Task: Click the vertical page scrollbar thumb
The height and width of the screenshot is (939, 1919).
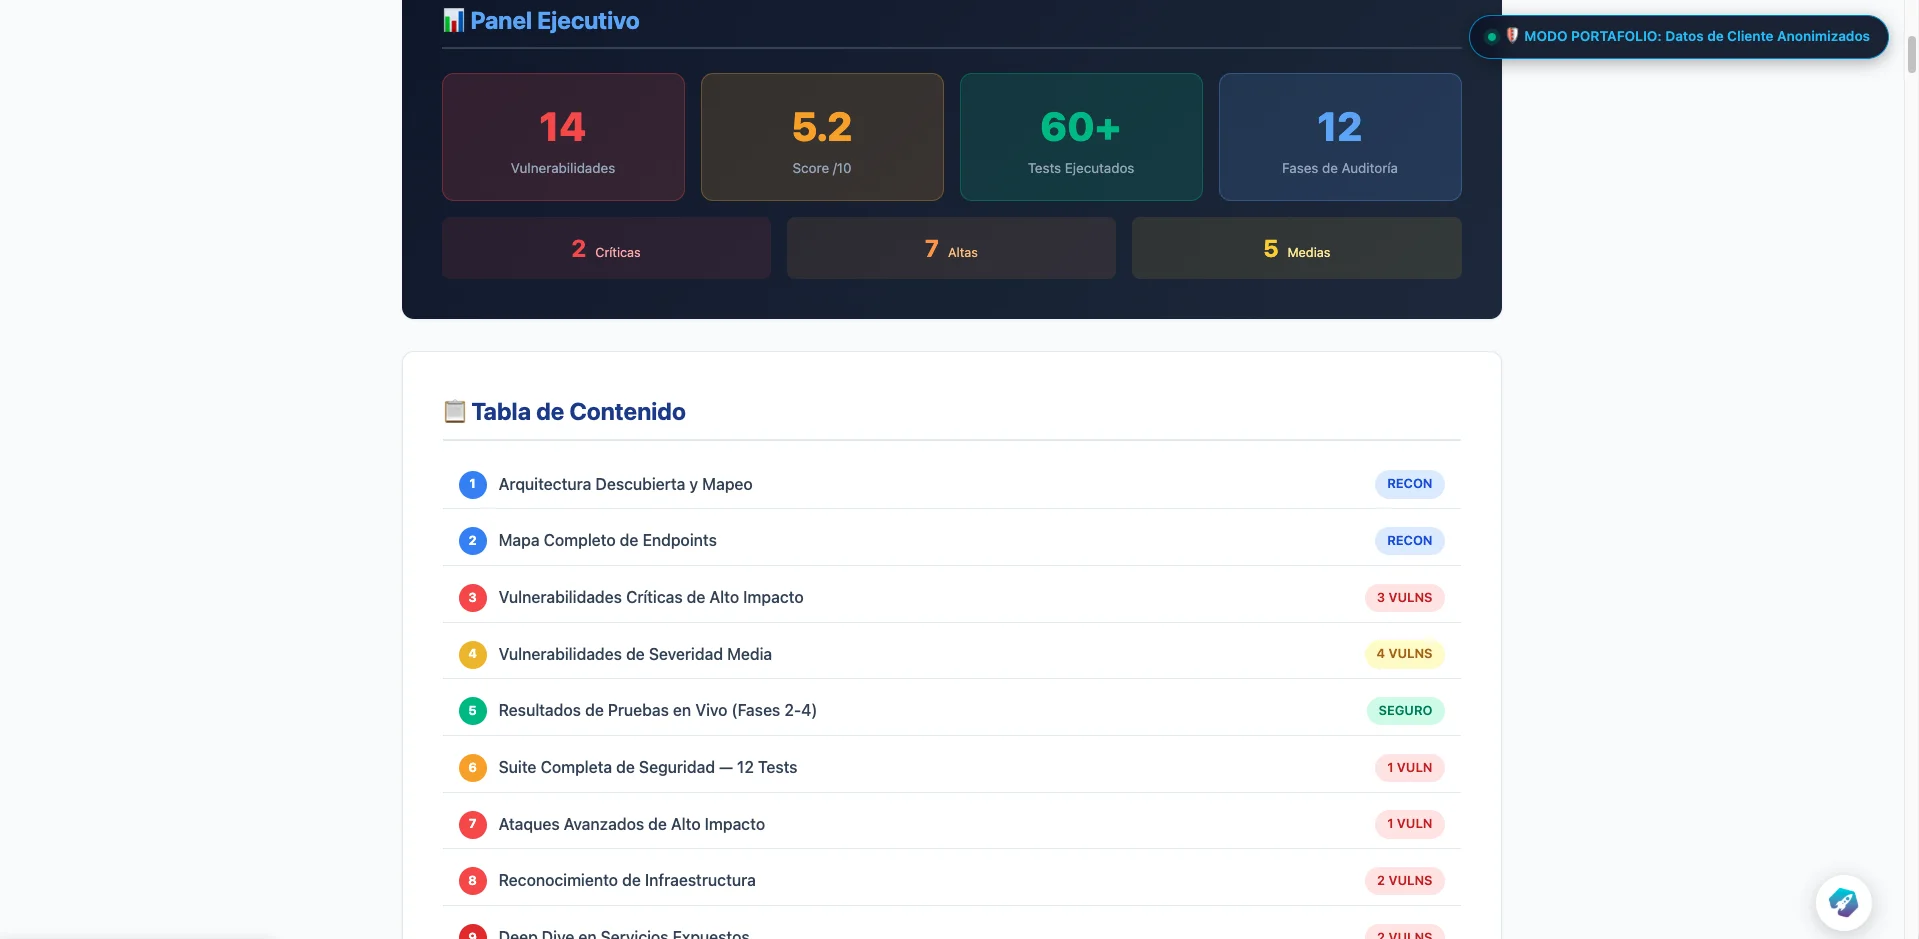Action: [x=1911, y=54]
